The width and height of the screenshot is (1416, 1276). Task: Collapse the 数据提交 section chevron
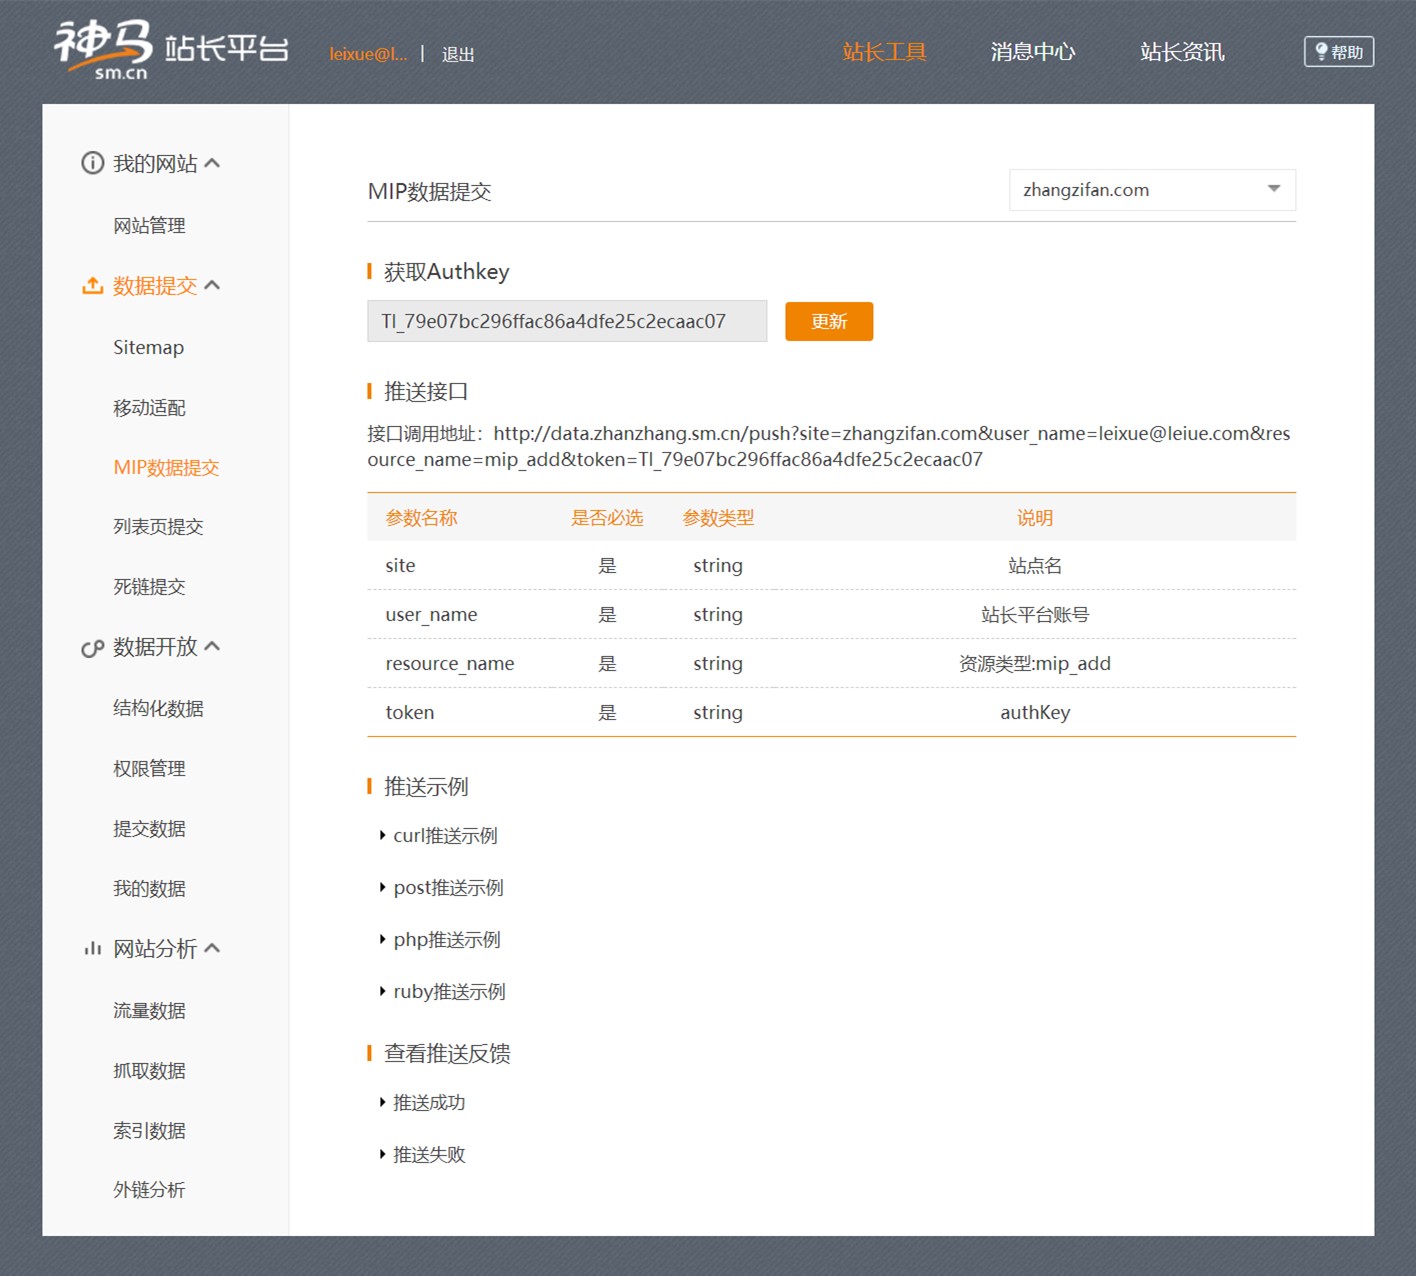212,285
